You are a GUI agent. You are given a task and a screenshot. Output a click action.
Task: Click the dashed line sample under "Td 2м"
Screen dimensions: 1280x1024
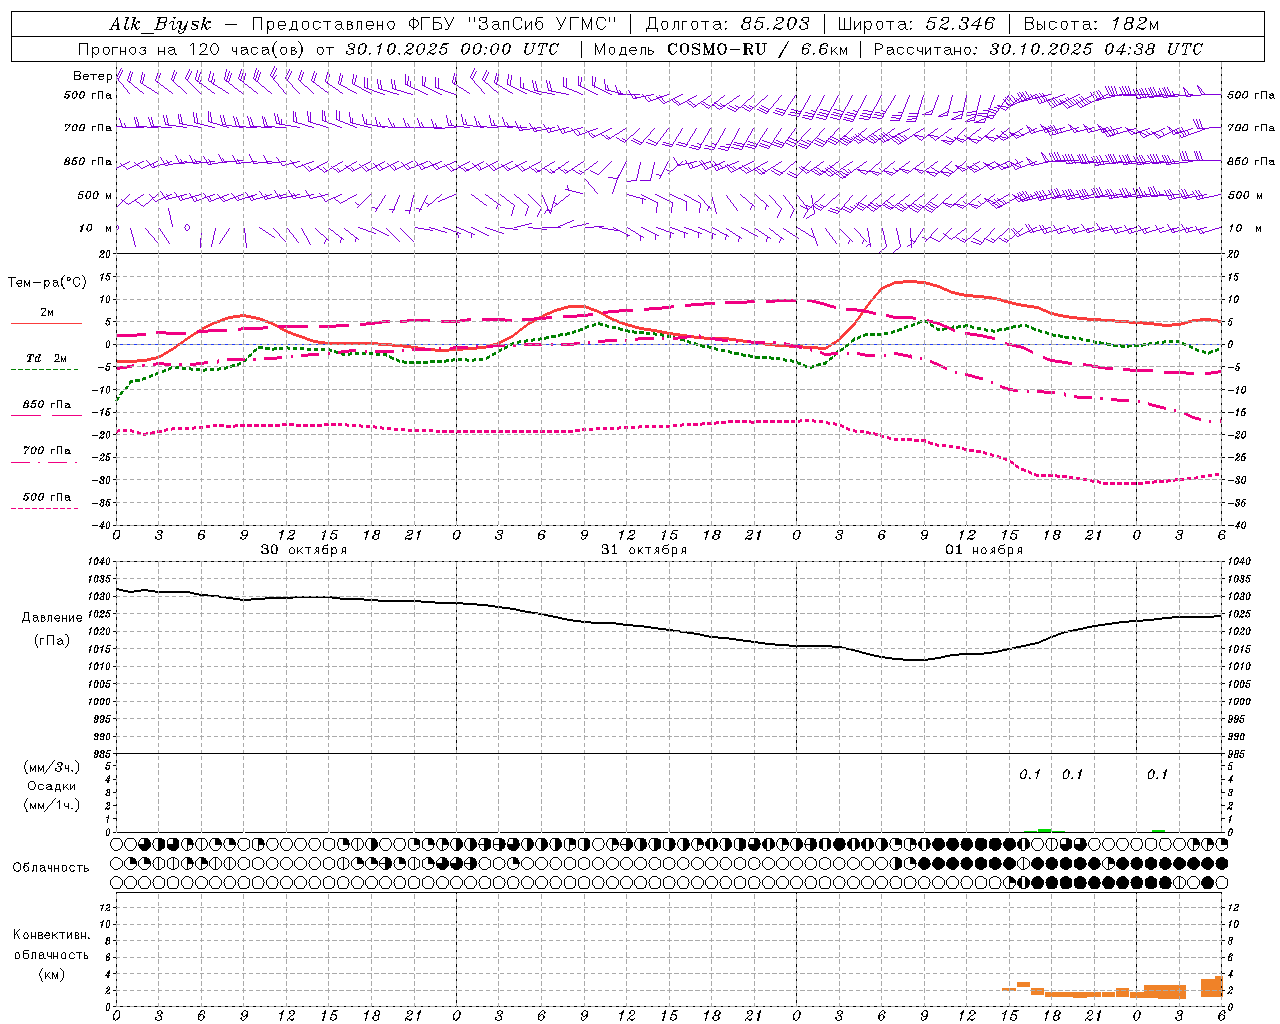click(x=44, y=370)
